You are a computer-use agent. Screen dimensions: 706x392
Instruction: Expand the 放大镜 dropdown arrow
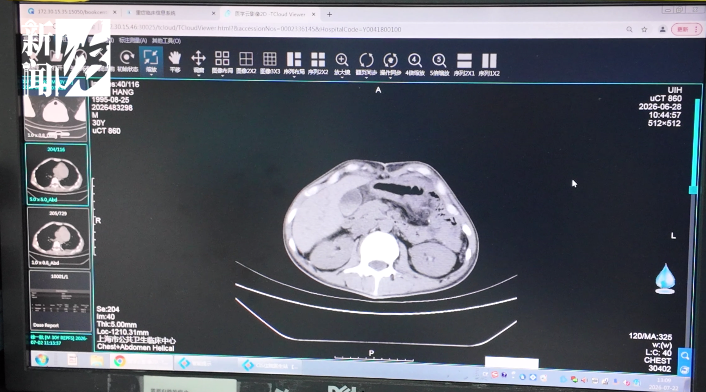pyautogui.click(x=342, y=77)
